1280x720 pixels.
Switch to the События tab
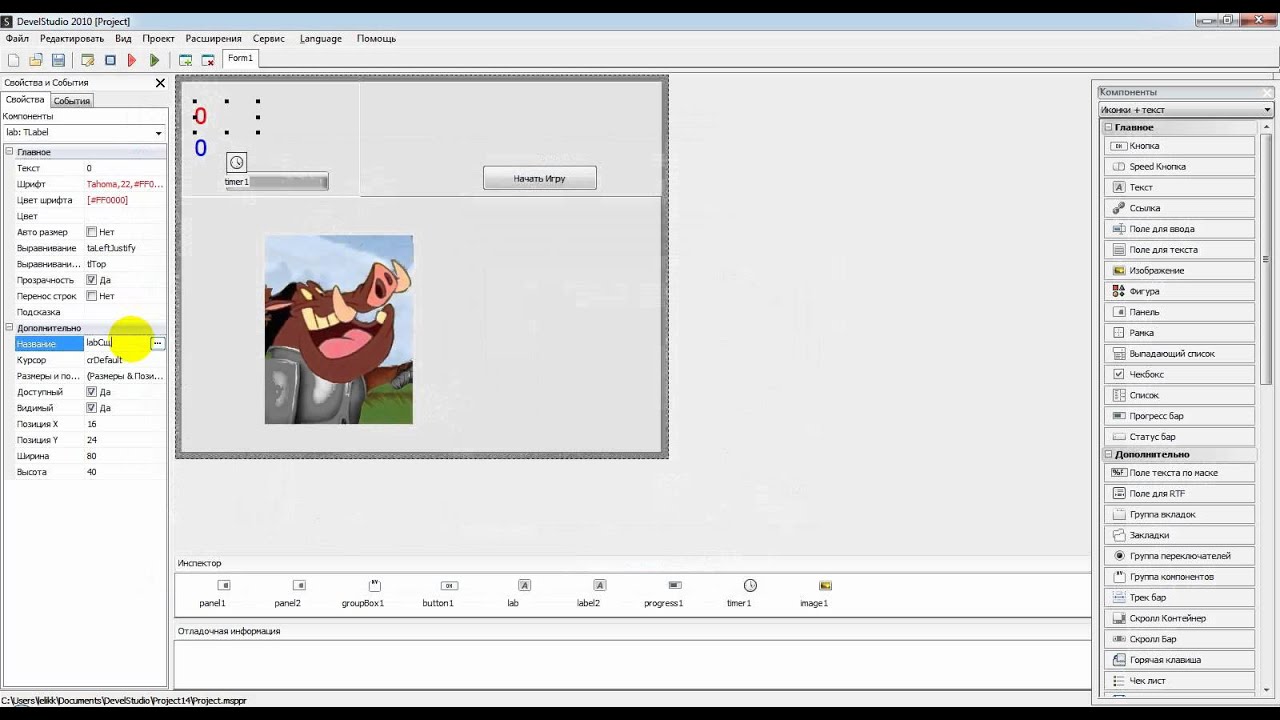(72, 100)
